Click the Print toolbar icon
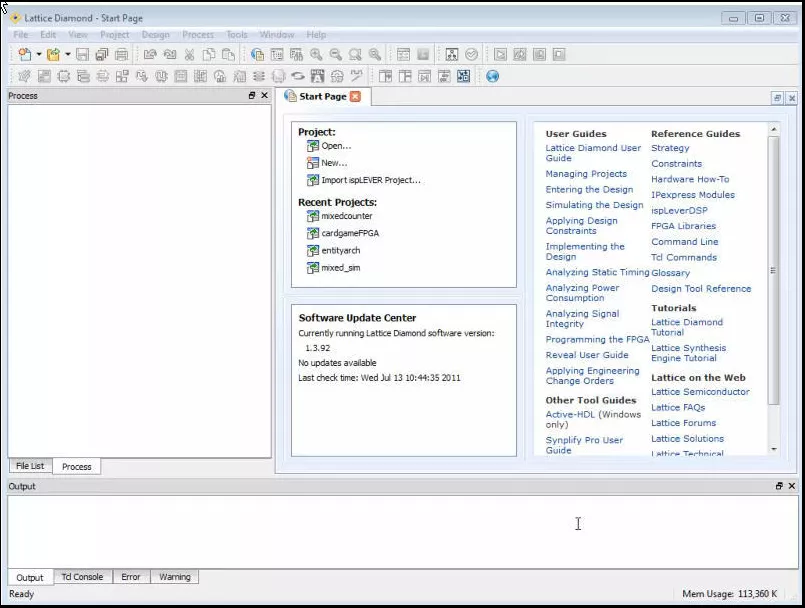805x608 pixels. tap(122, 54)
